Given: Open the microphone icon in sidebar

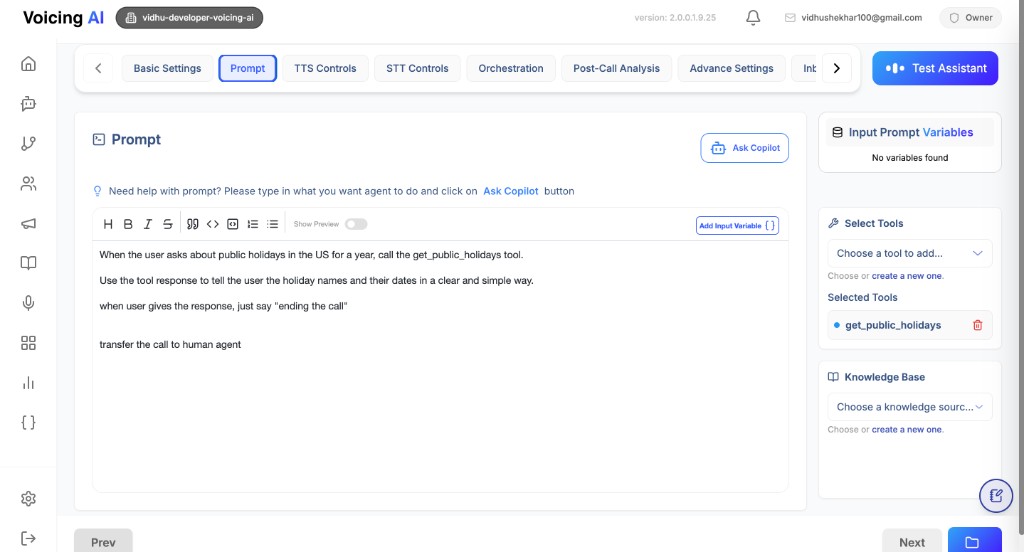Looking at the screenshot, I should [x=28, y=303].
